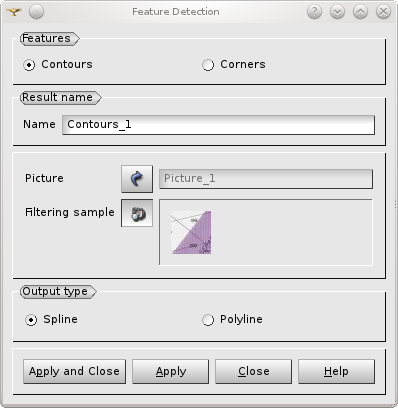Click the Apply and Close button

(x=74, y=371)
